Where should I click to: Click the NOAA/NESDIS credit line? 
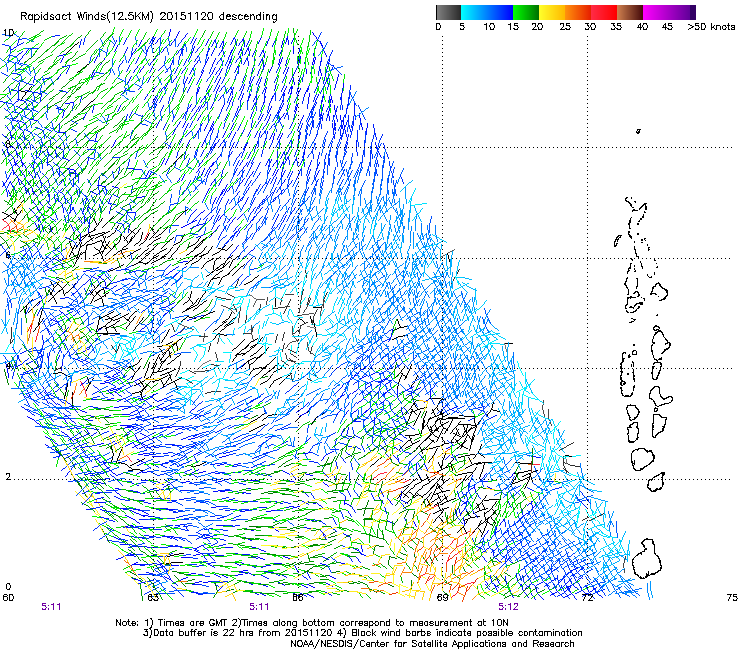pyautogui.click(x=432, y=644)
